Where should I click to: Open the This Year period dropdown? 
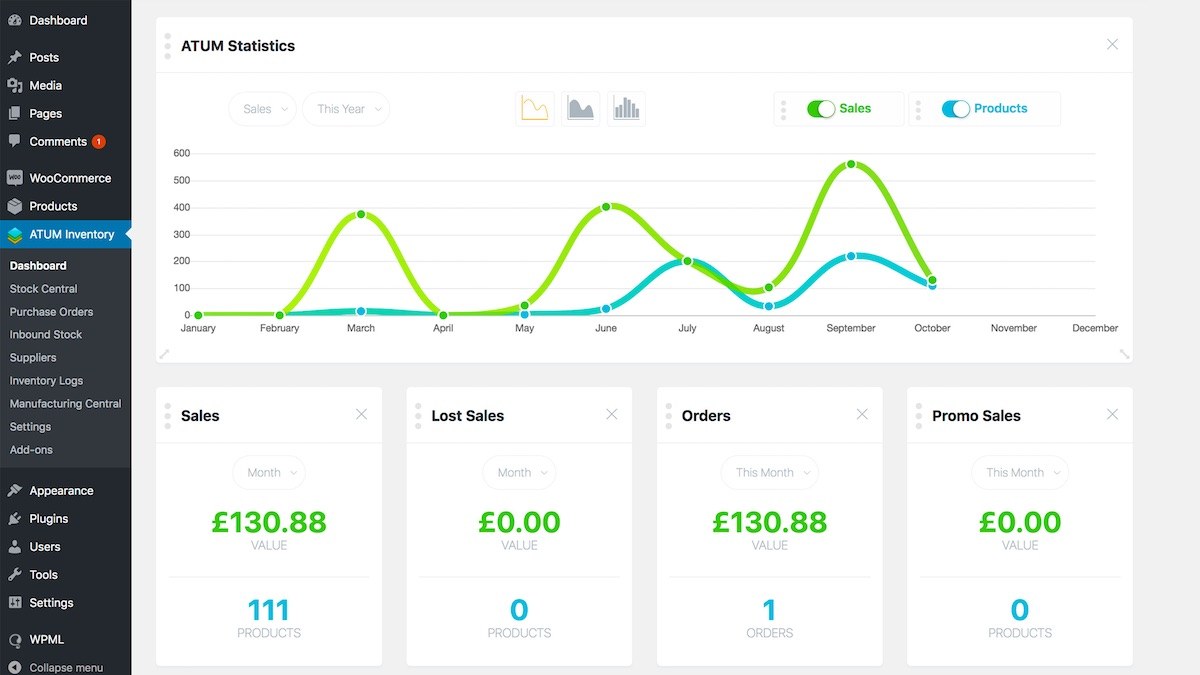coord(346,109)
